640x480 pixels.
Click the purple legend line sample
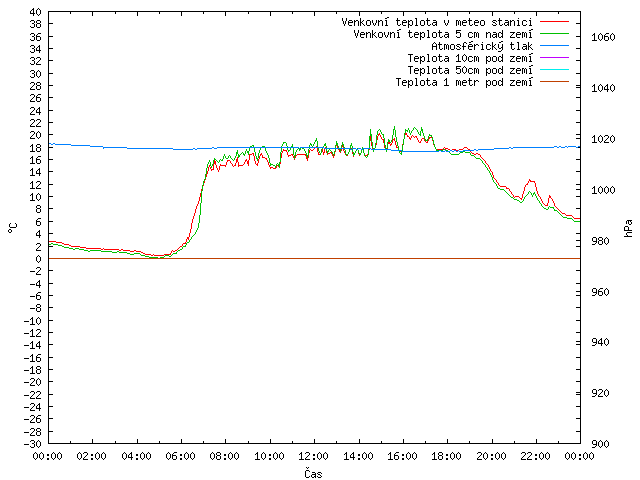tap(554, 58)
